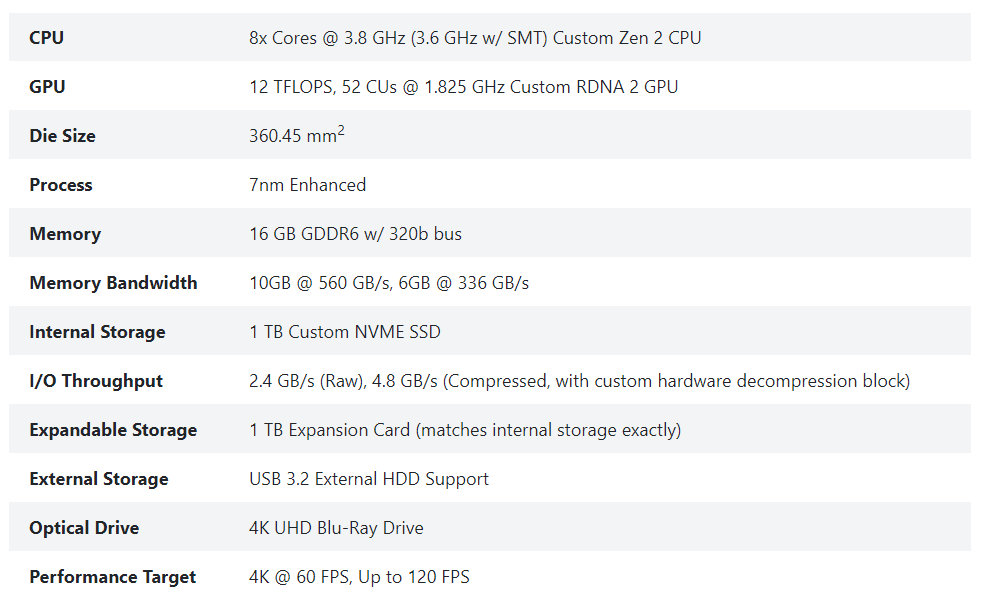Click the Performance Target label

pos(112,577)
